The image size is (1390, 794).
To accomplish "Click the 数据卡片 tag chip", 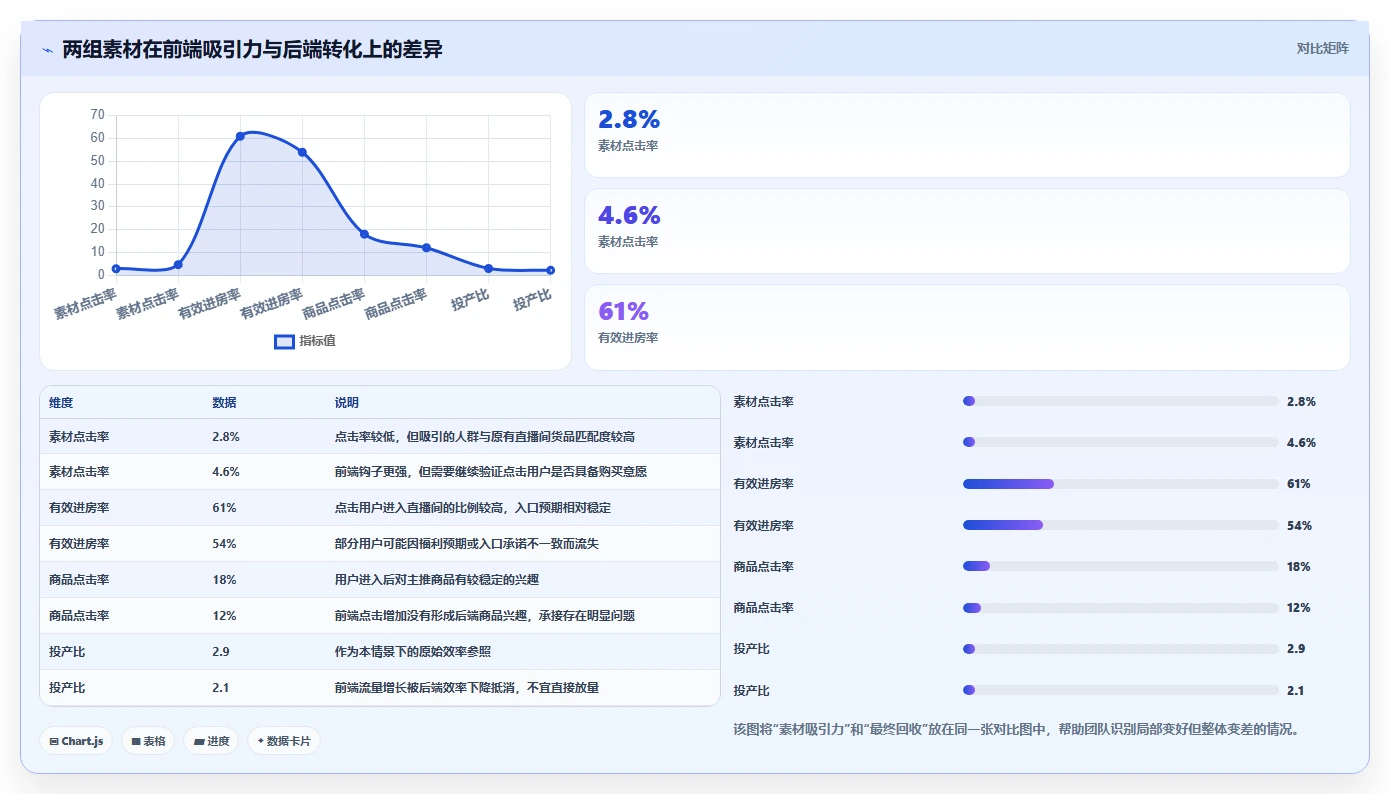I will (284, 741).
